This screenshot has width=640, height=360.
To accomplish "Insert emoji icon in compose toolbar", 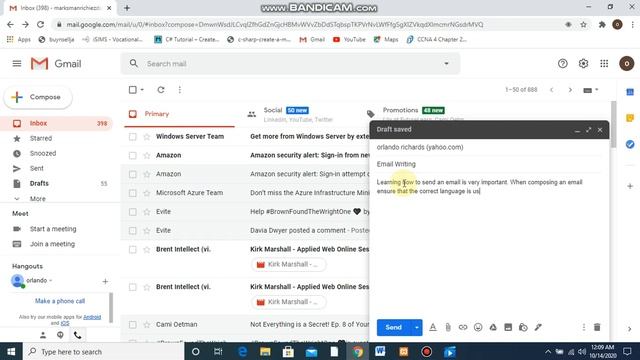I will [478, 327].
